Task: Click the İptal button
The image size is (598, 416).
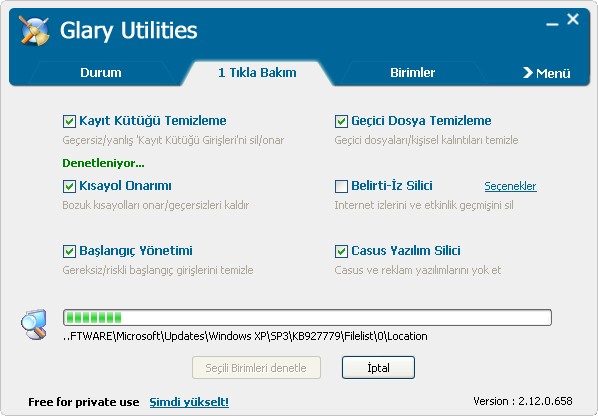Action: click(378, 368)
